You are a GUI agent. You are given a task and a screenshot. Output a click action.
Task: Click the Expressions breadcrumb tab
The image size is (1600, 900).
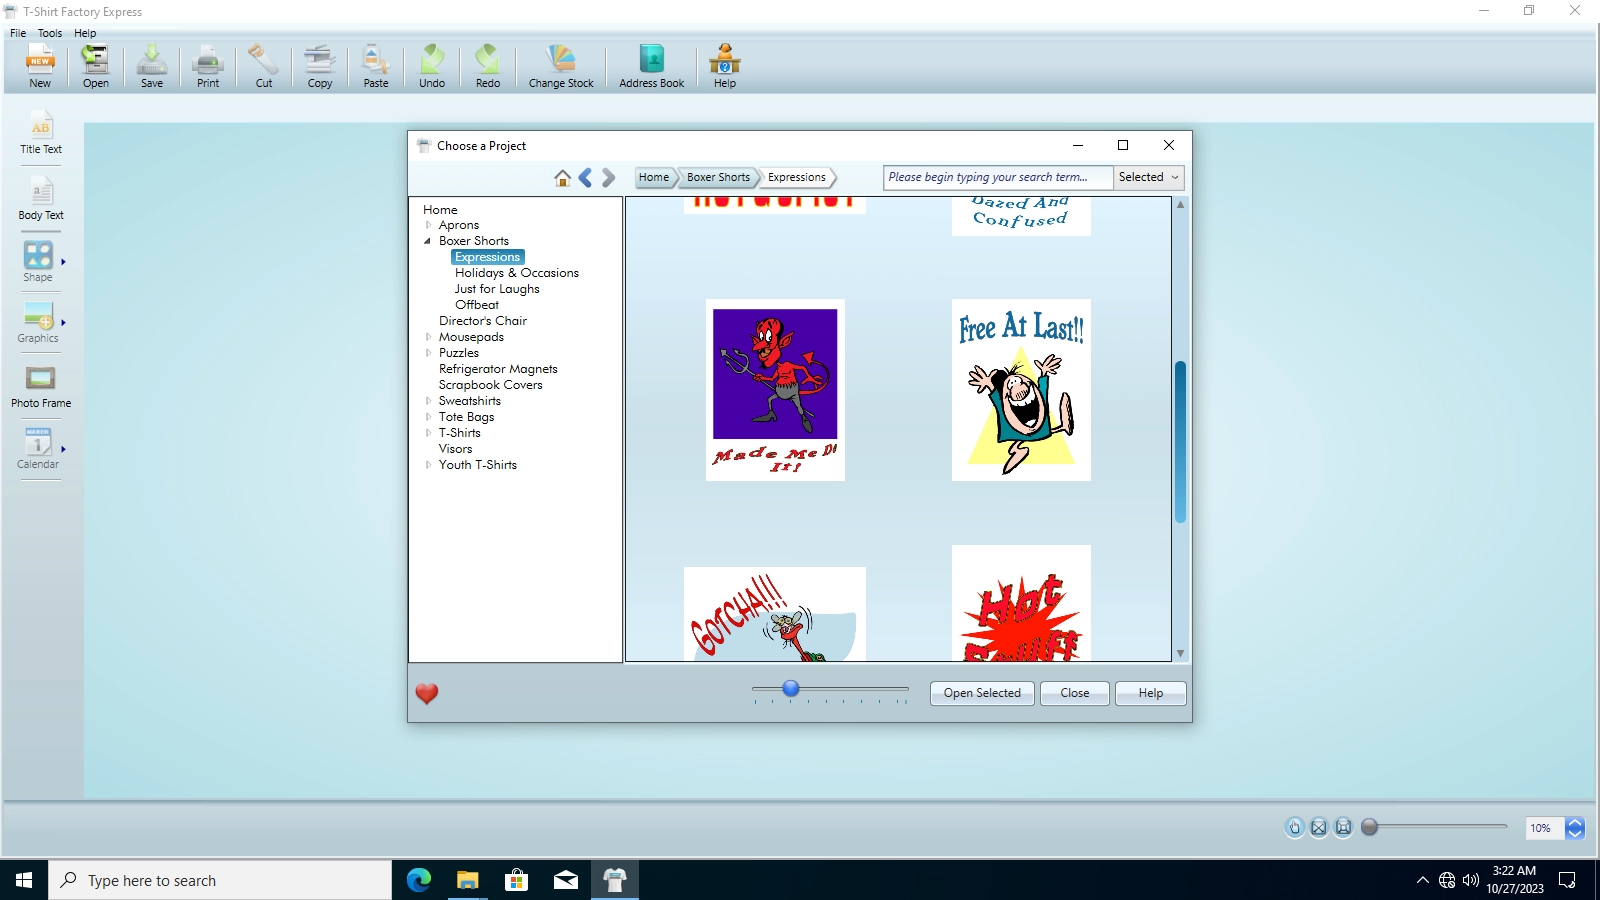(797, 177)
